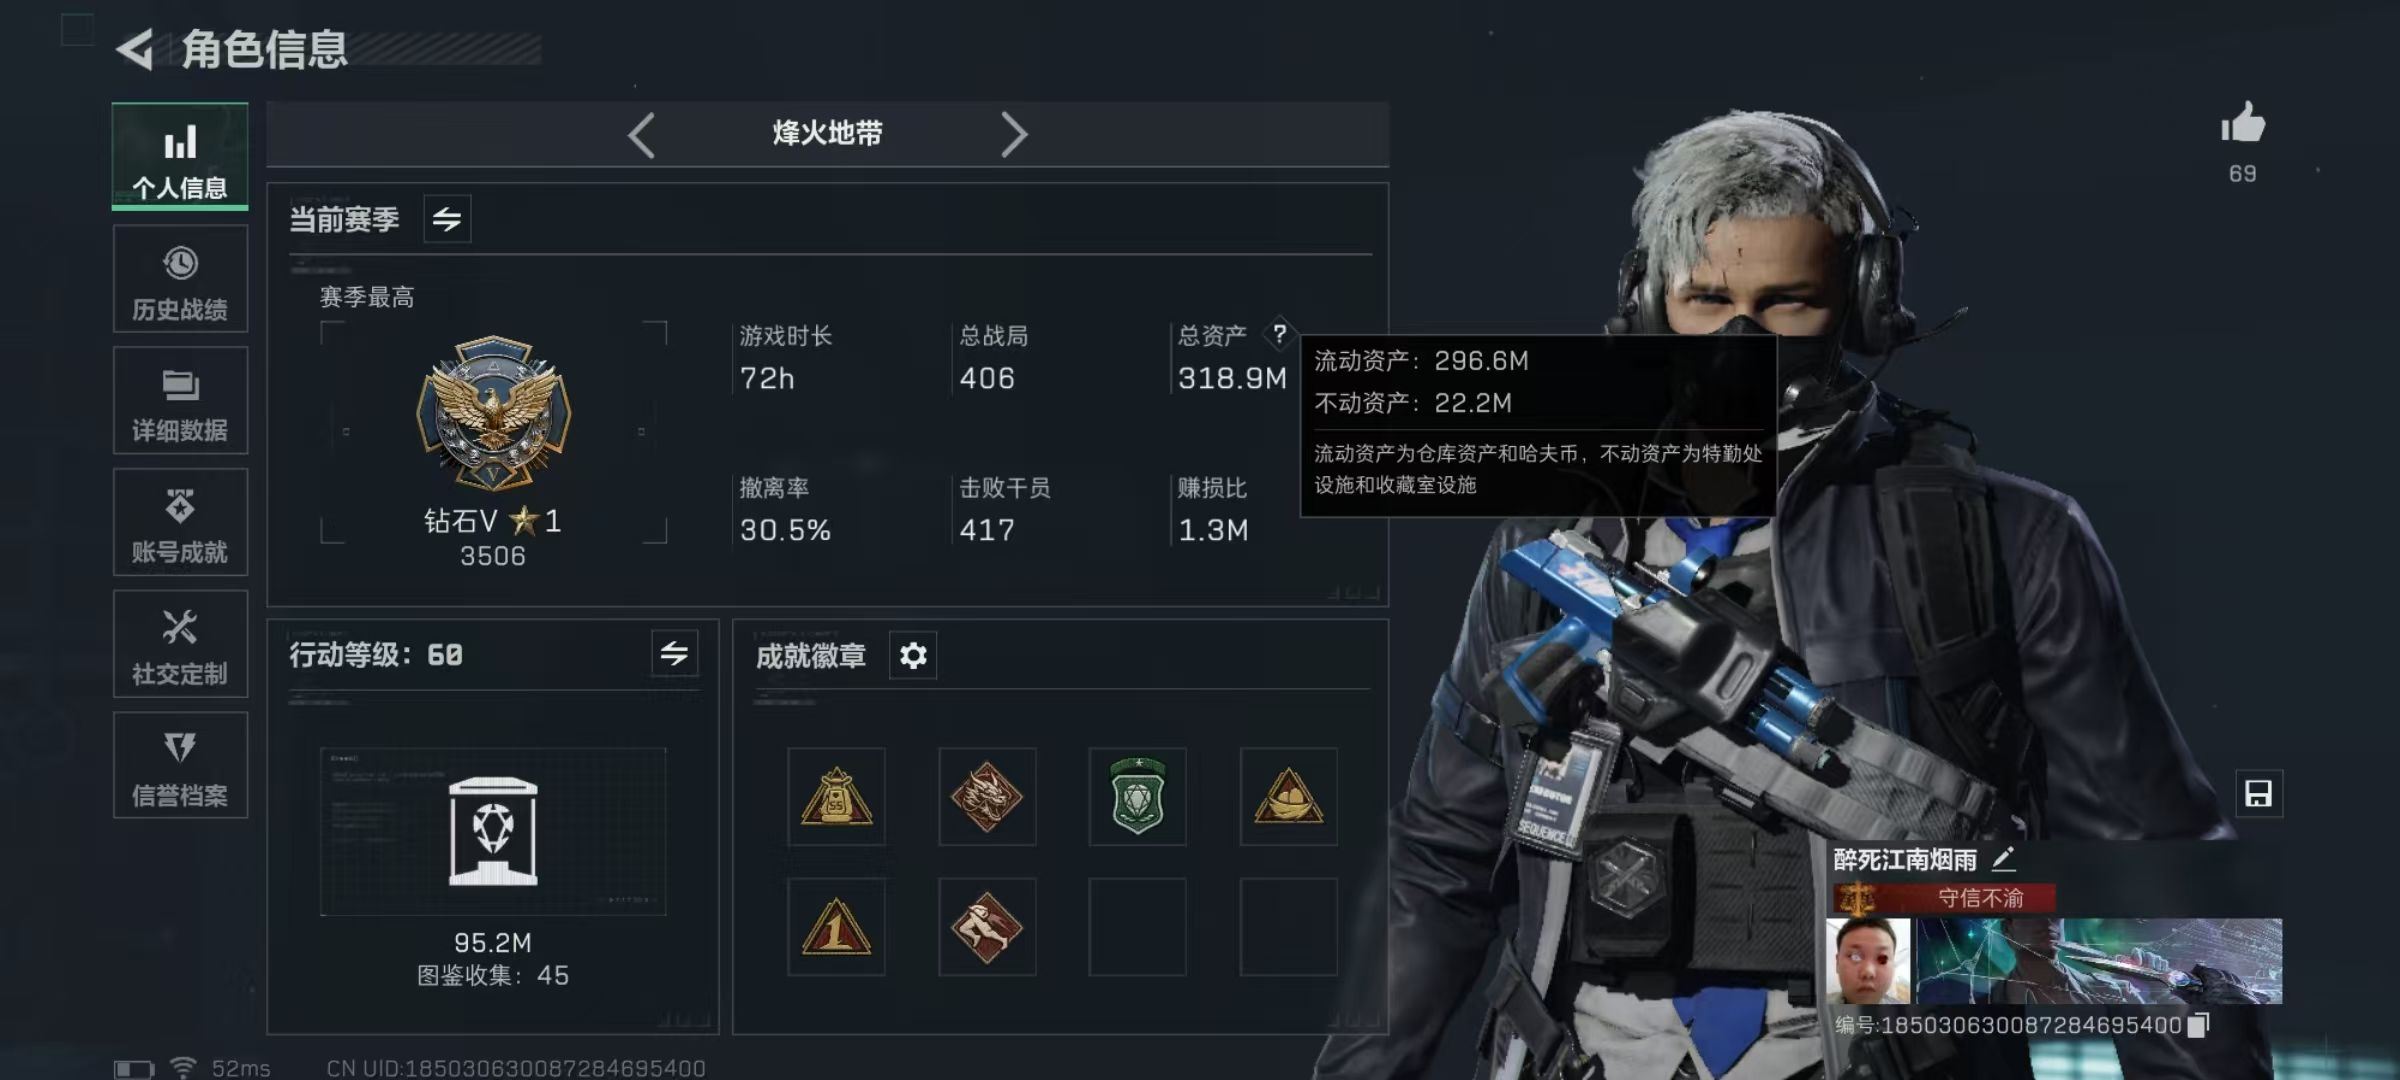Open the 详细数据 tab
Viewport: 2400px width, 1080px height.
click(x=180, y=400)
